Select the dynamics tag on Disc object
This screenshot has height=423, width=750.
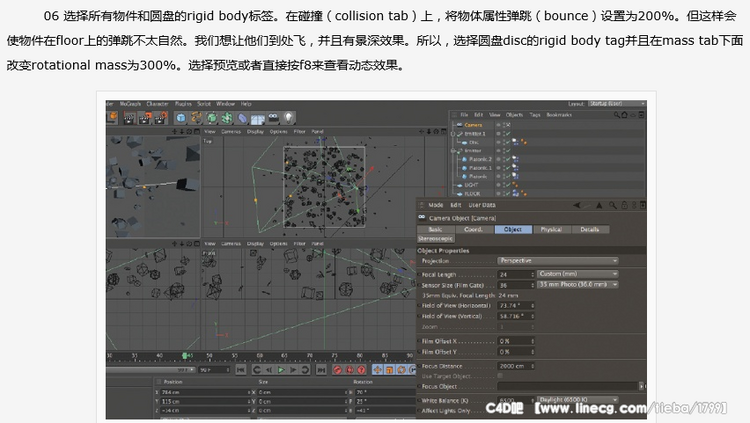(x=515, y=142)
